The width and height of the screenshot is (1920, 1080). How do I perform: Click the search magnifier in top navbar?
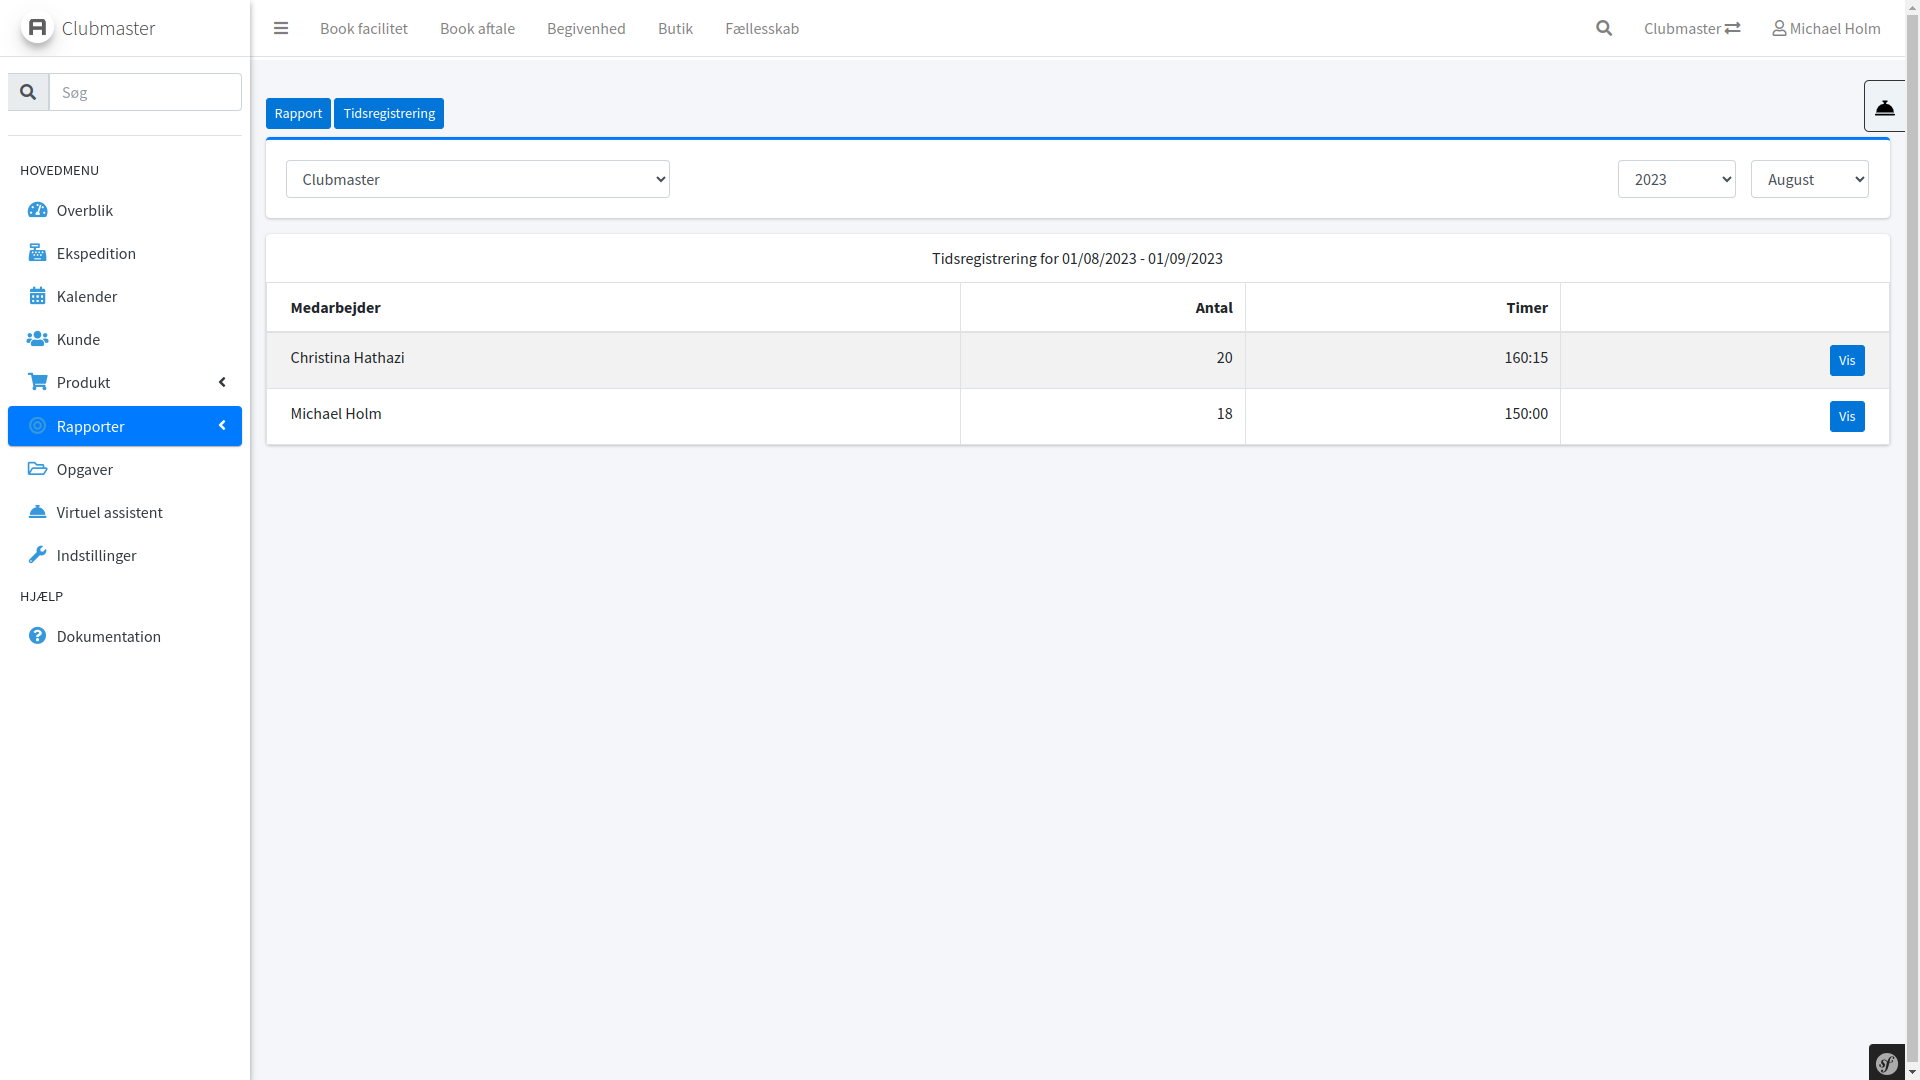click(x=1604, y=28)
